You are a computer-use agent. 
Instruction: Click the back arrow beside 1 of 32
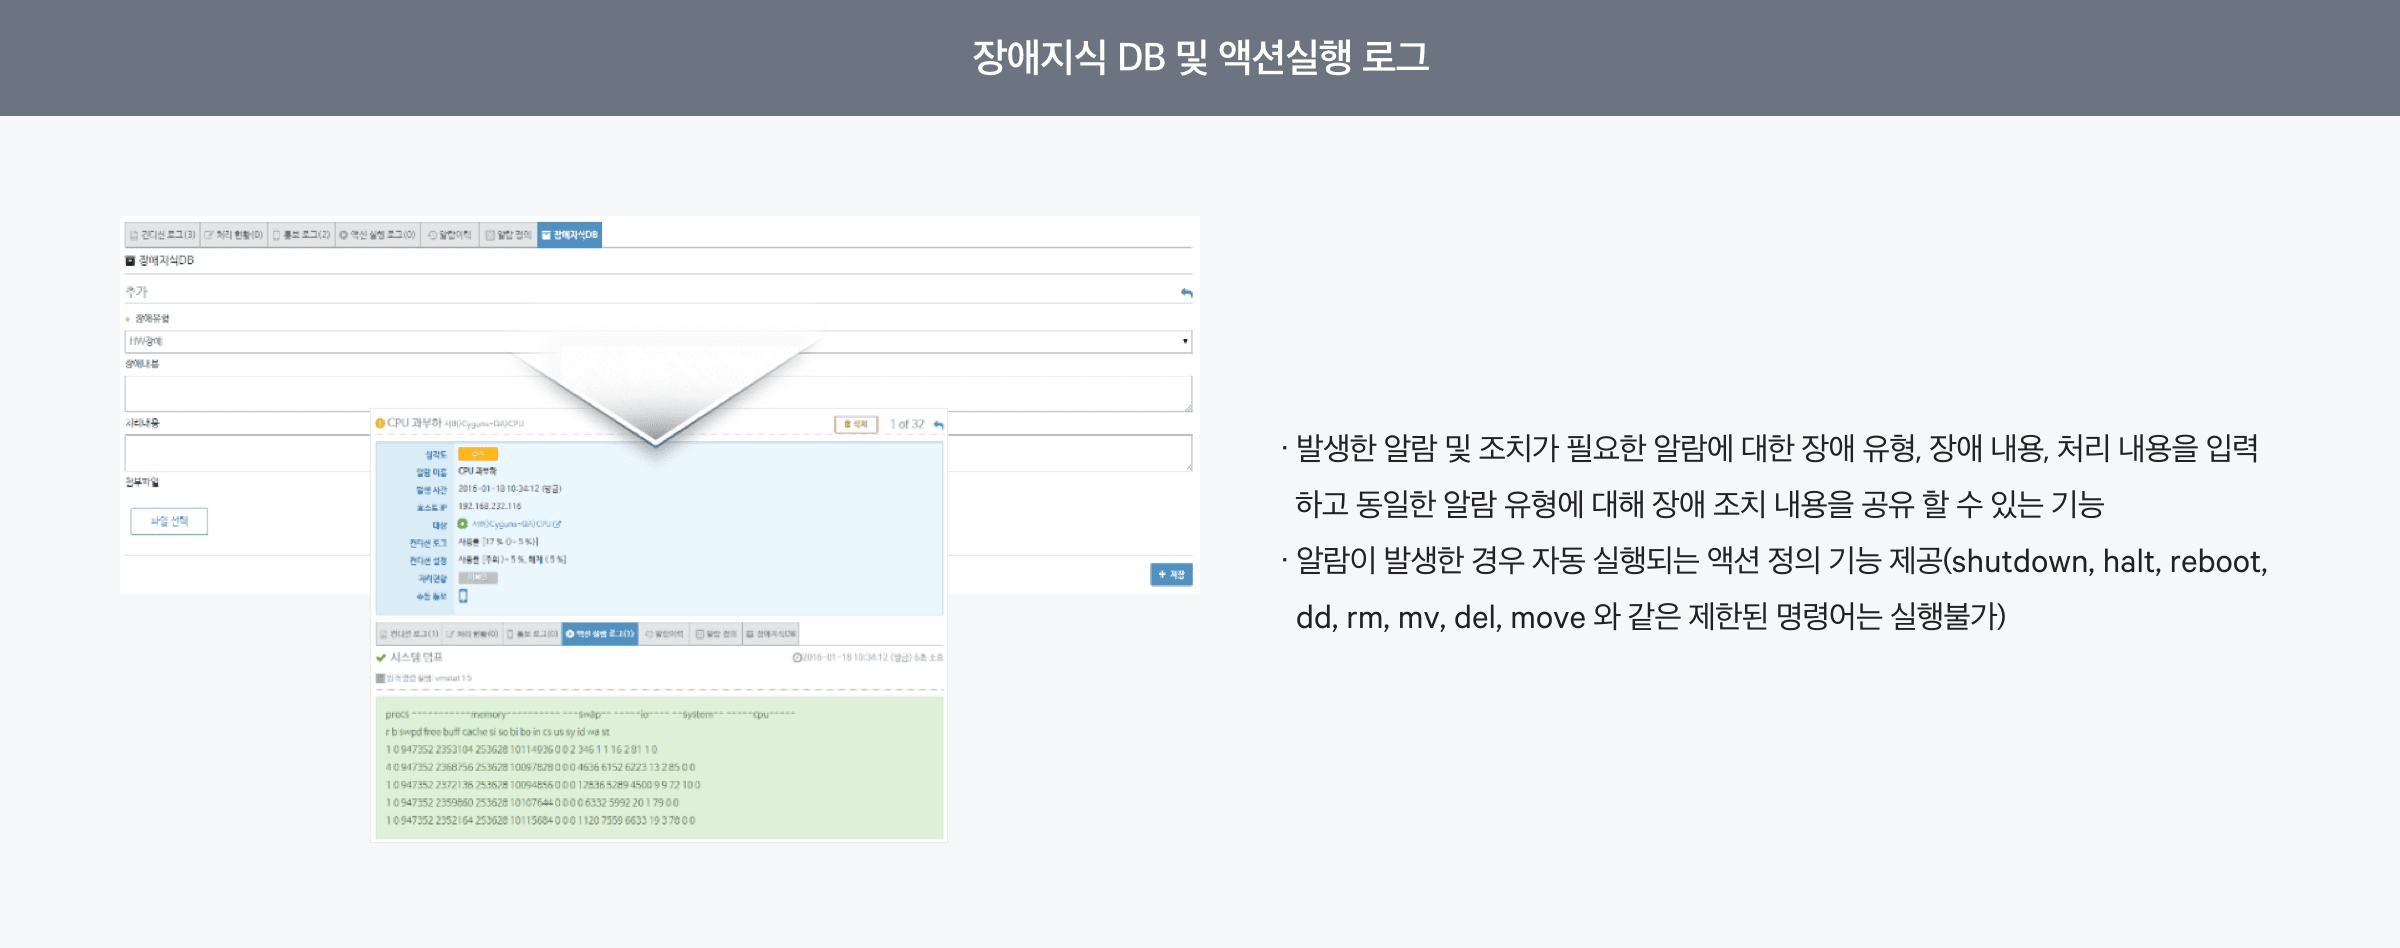(x=938, y=425)
